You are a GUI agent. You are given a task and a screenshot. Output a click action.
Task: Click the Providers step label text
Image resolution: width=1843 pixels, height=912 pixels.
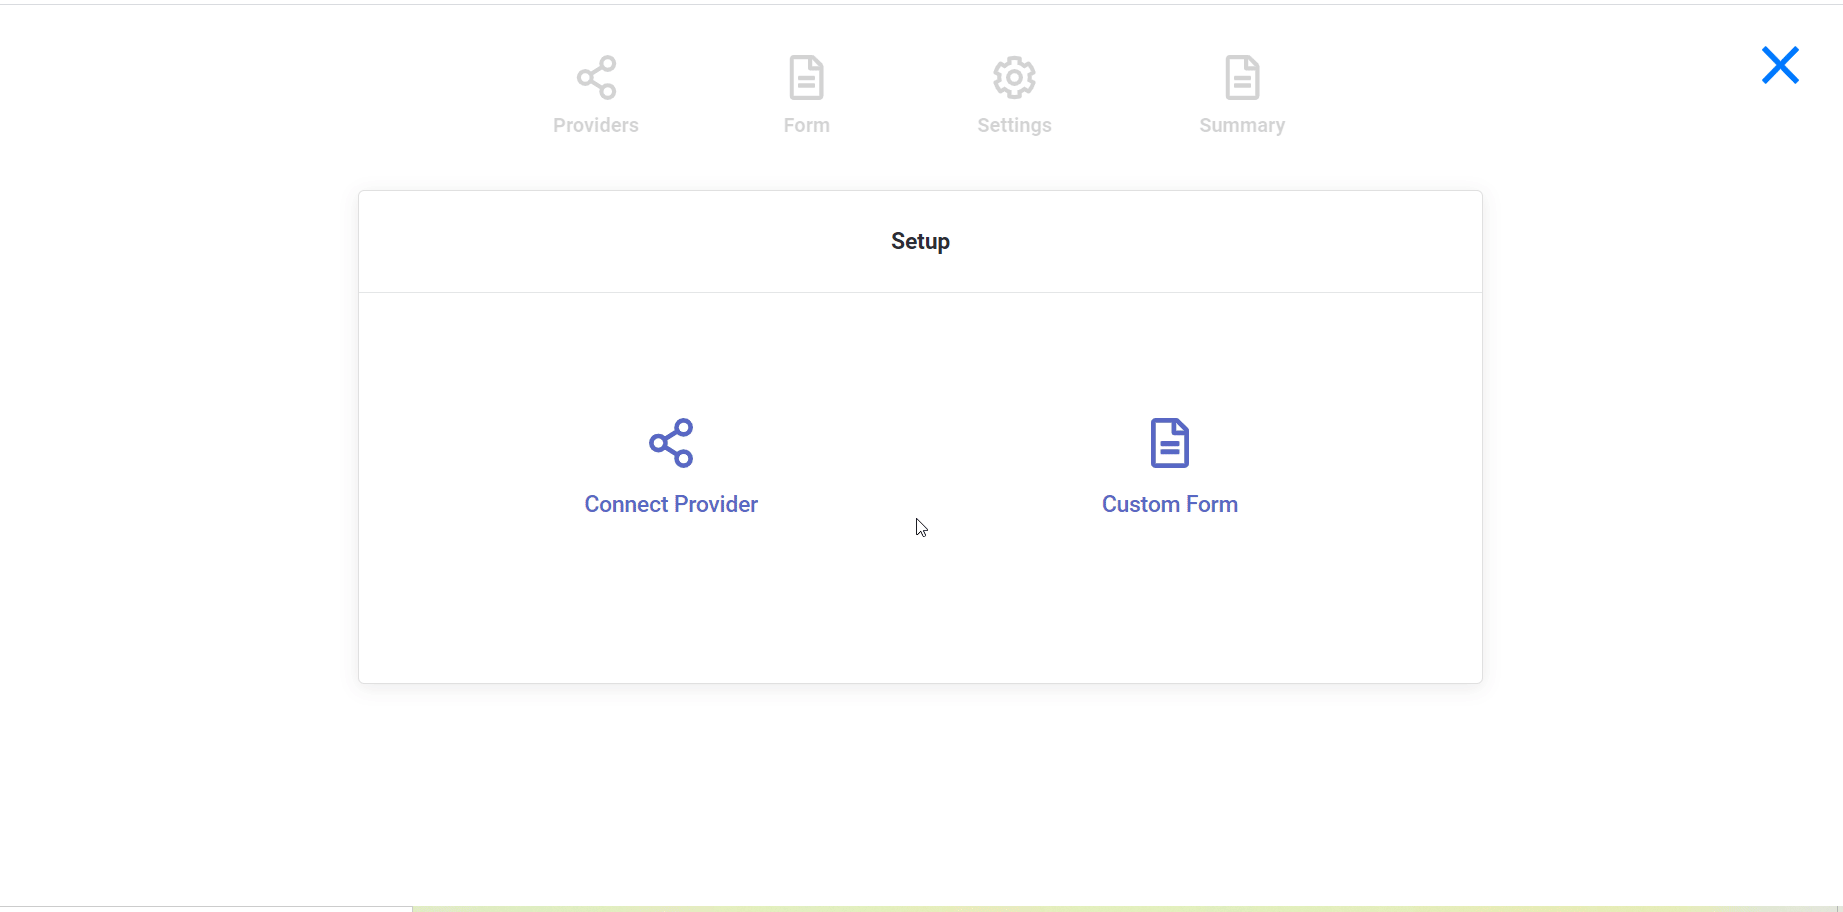596,125
